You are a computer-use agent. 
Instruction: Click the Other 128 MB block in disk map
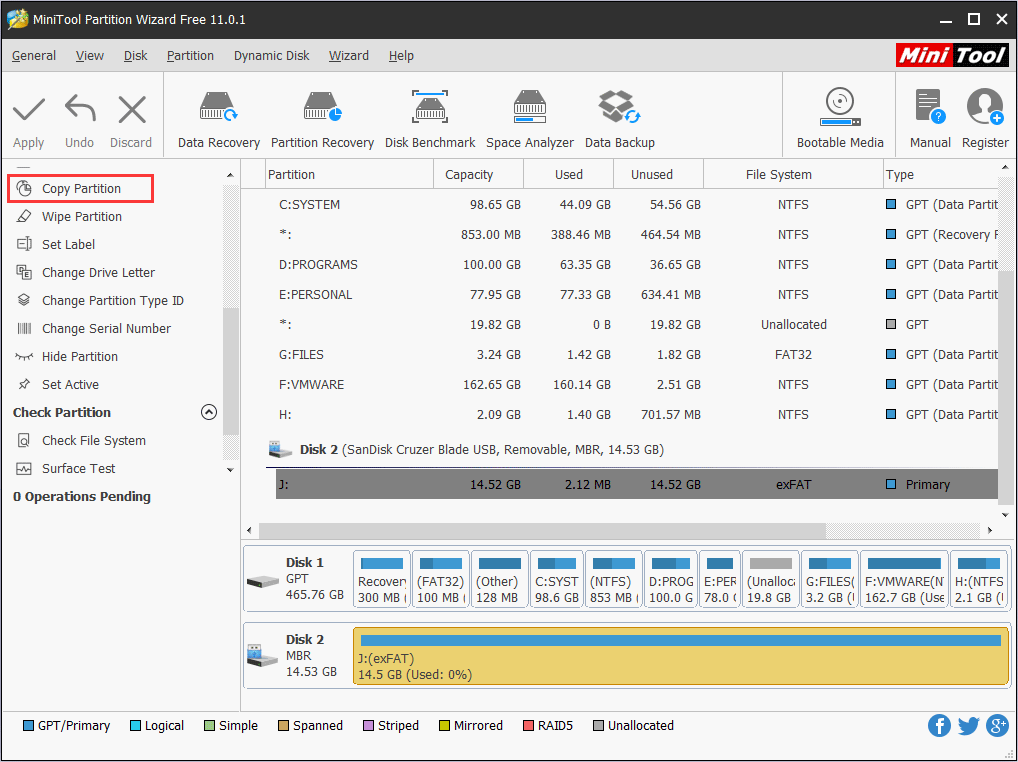tap(499, 579)
